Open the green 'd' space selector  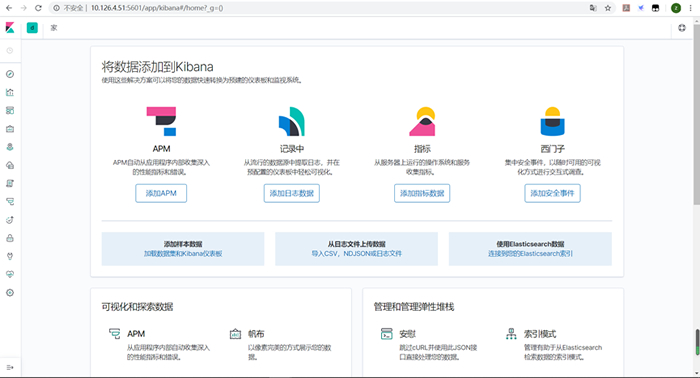pos(32,28)
